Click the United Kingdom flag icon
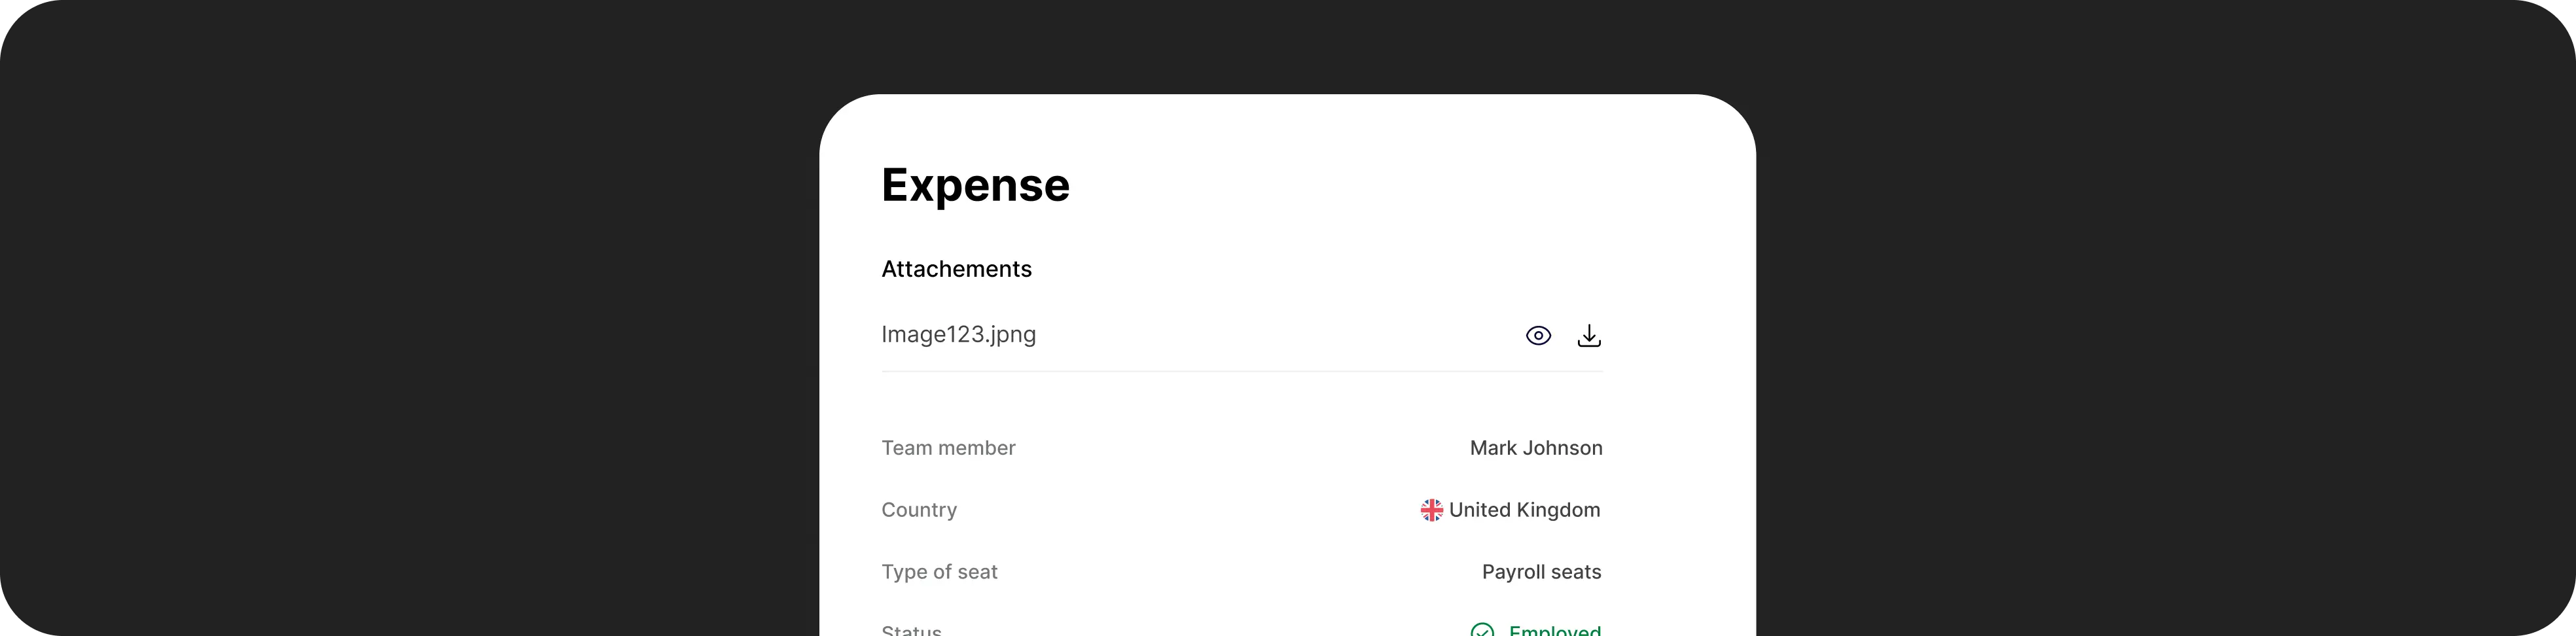The width and height of the screenshot is (2576, 636). tap(1432, 510)
